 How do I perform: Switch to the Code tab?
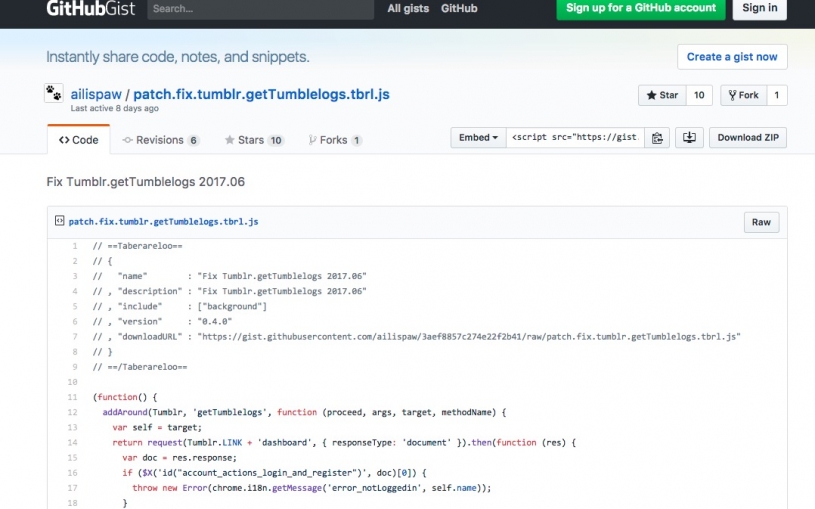[78, 140]
